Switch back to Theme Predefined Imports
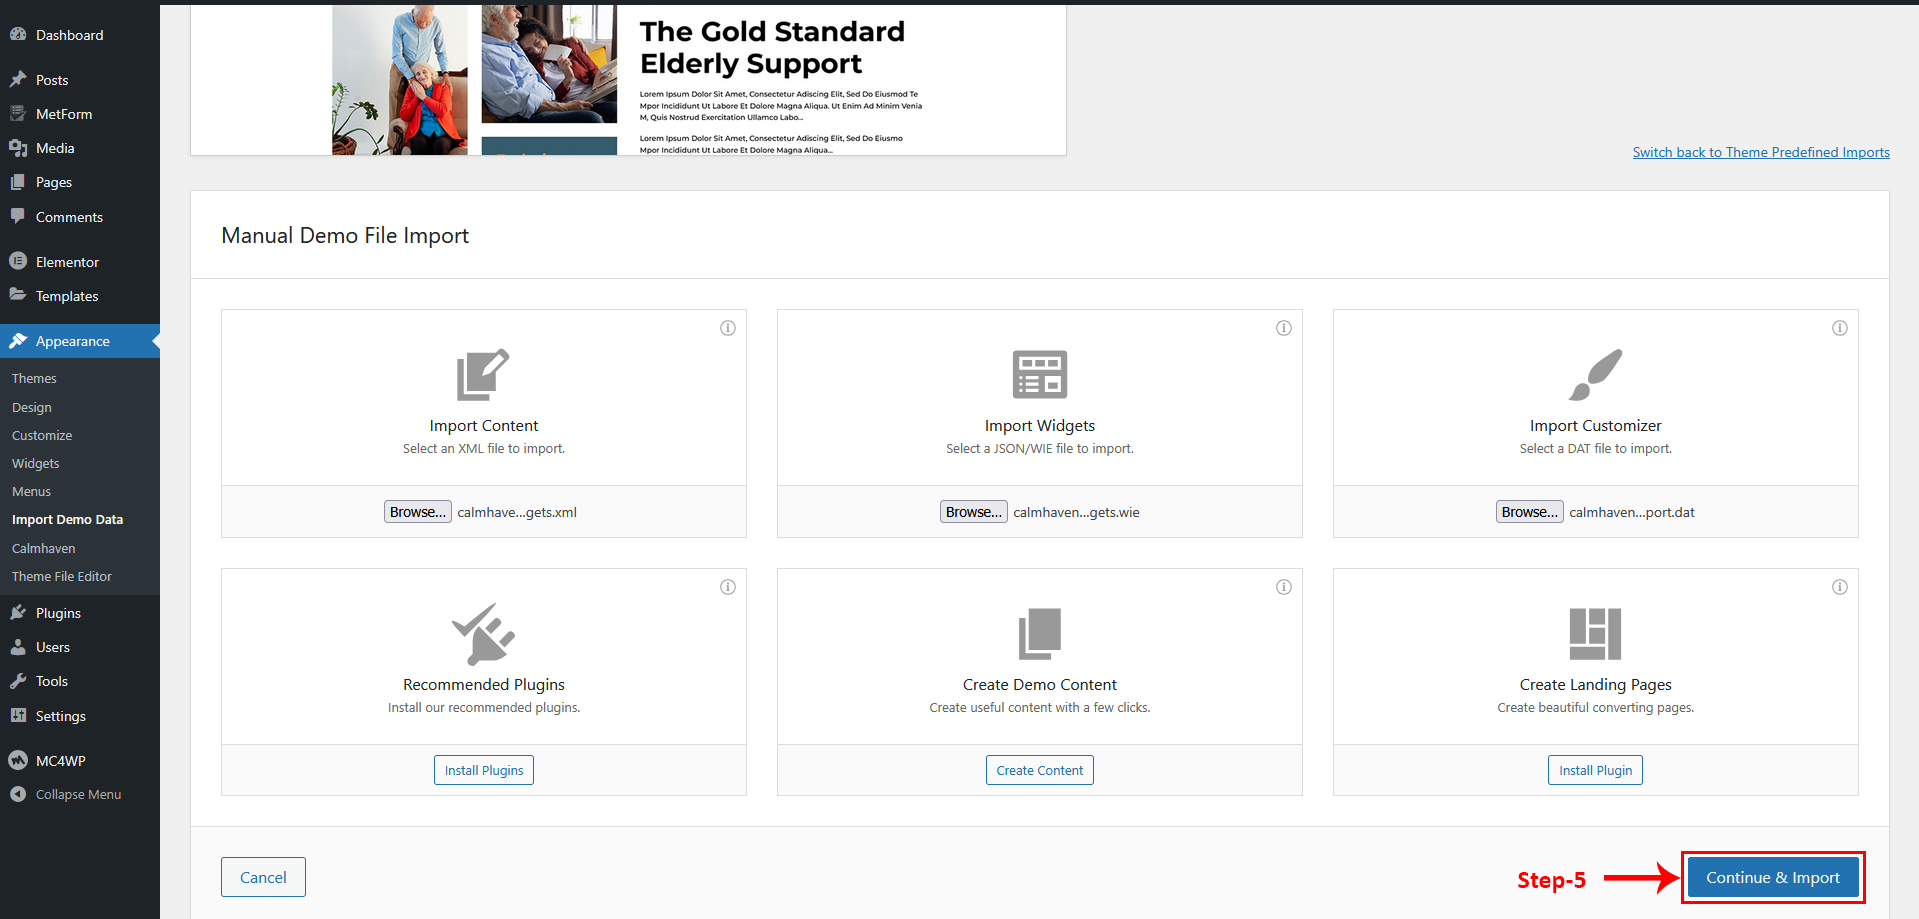1919x919 pixels. pyautogui.click(x=1760, y=152)
